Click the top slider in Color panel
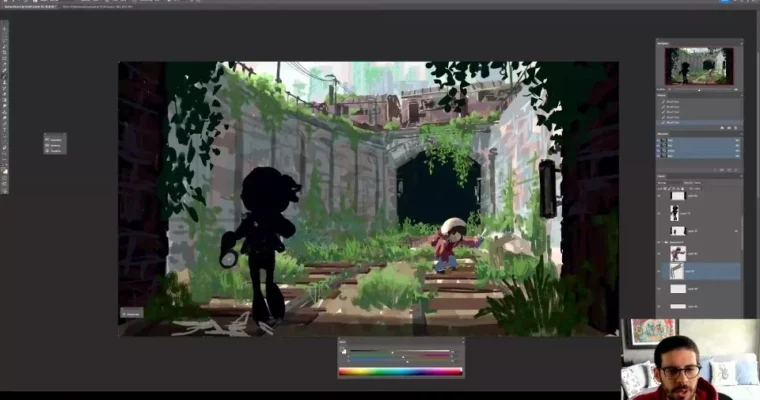 pos(401,351)
